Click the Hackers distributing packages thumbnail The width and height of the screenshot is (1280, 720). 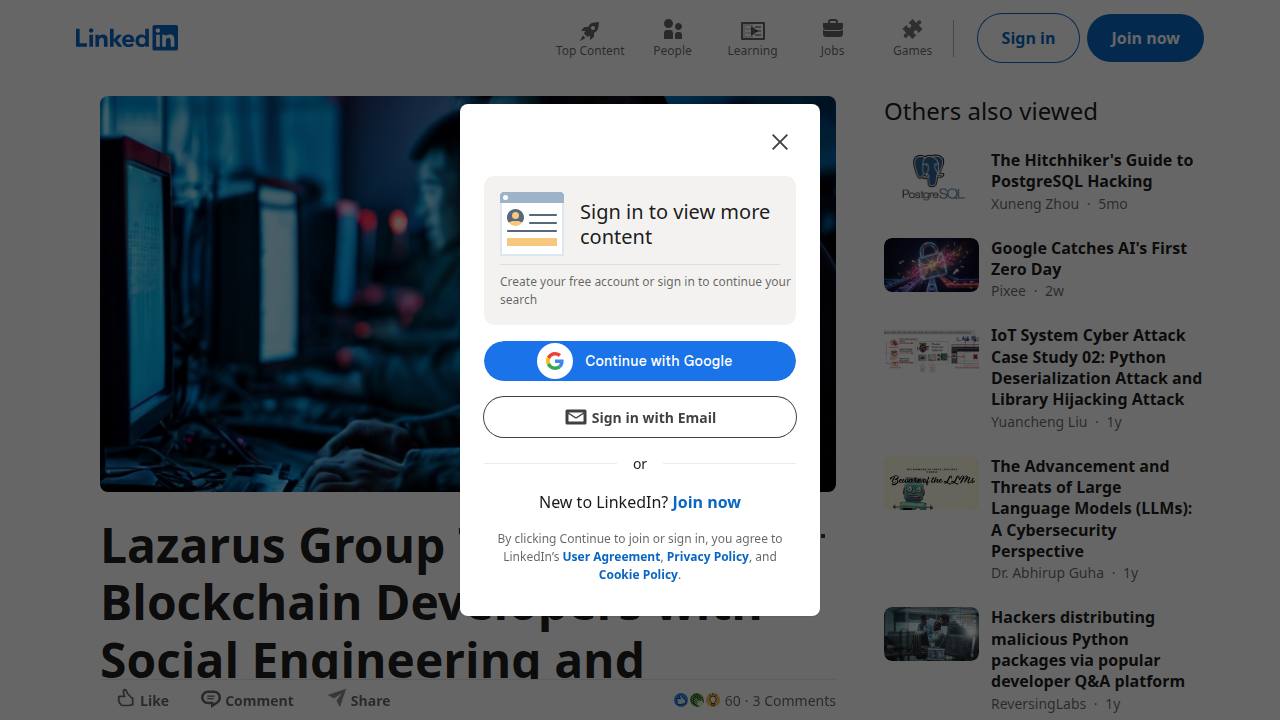click(x=931, y=634)
